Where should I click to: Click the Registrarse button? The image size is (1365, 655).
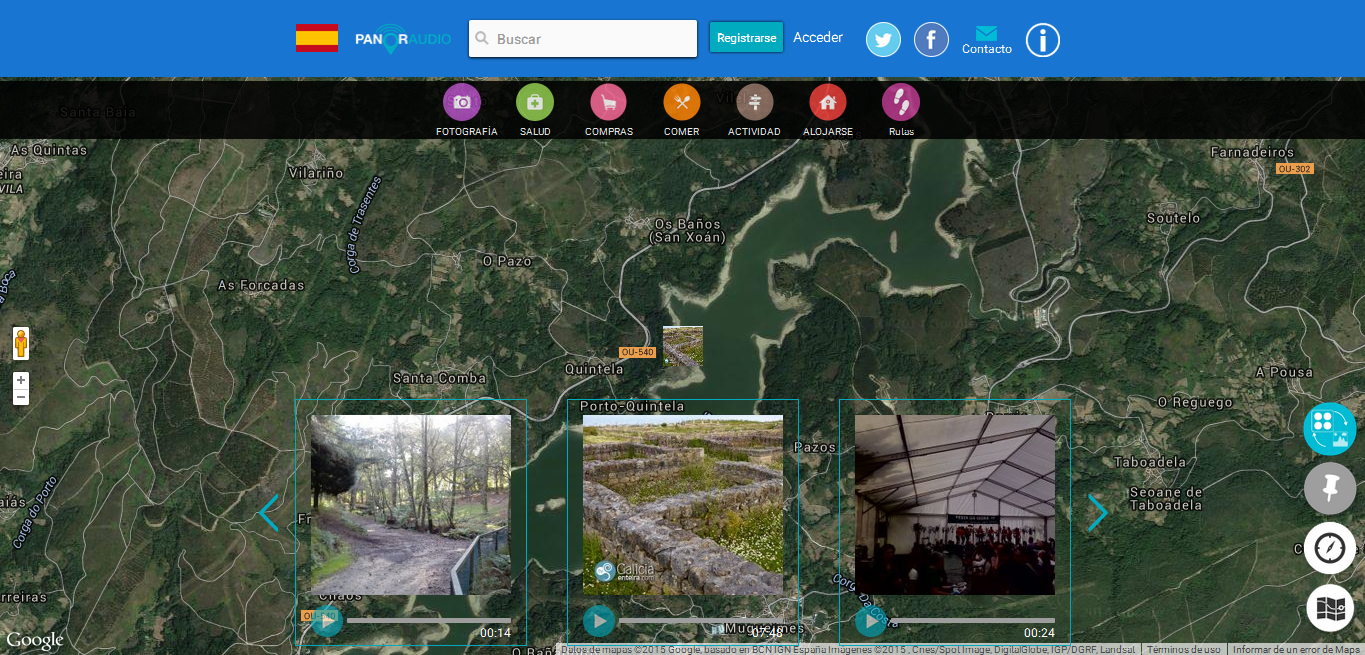746,38
